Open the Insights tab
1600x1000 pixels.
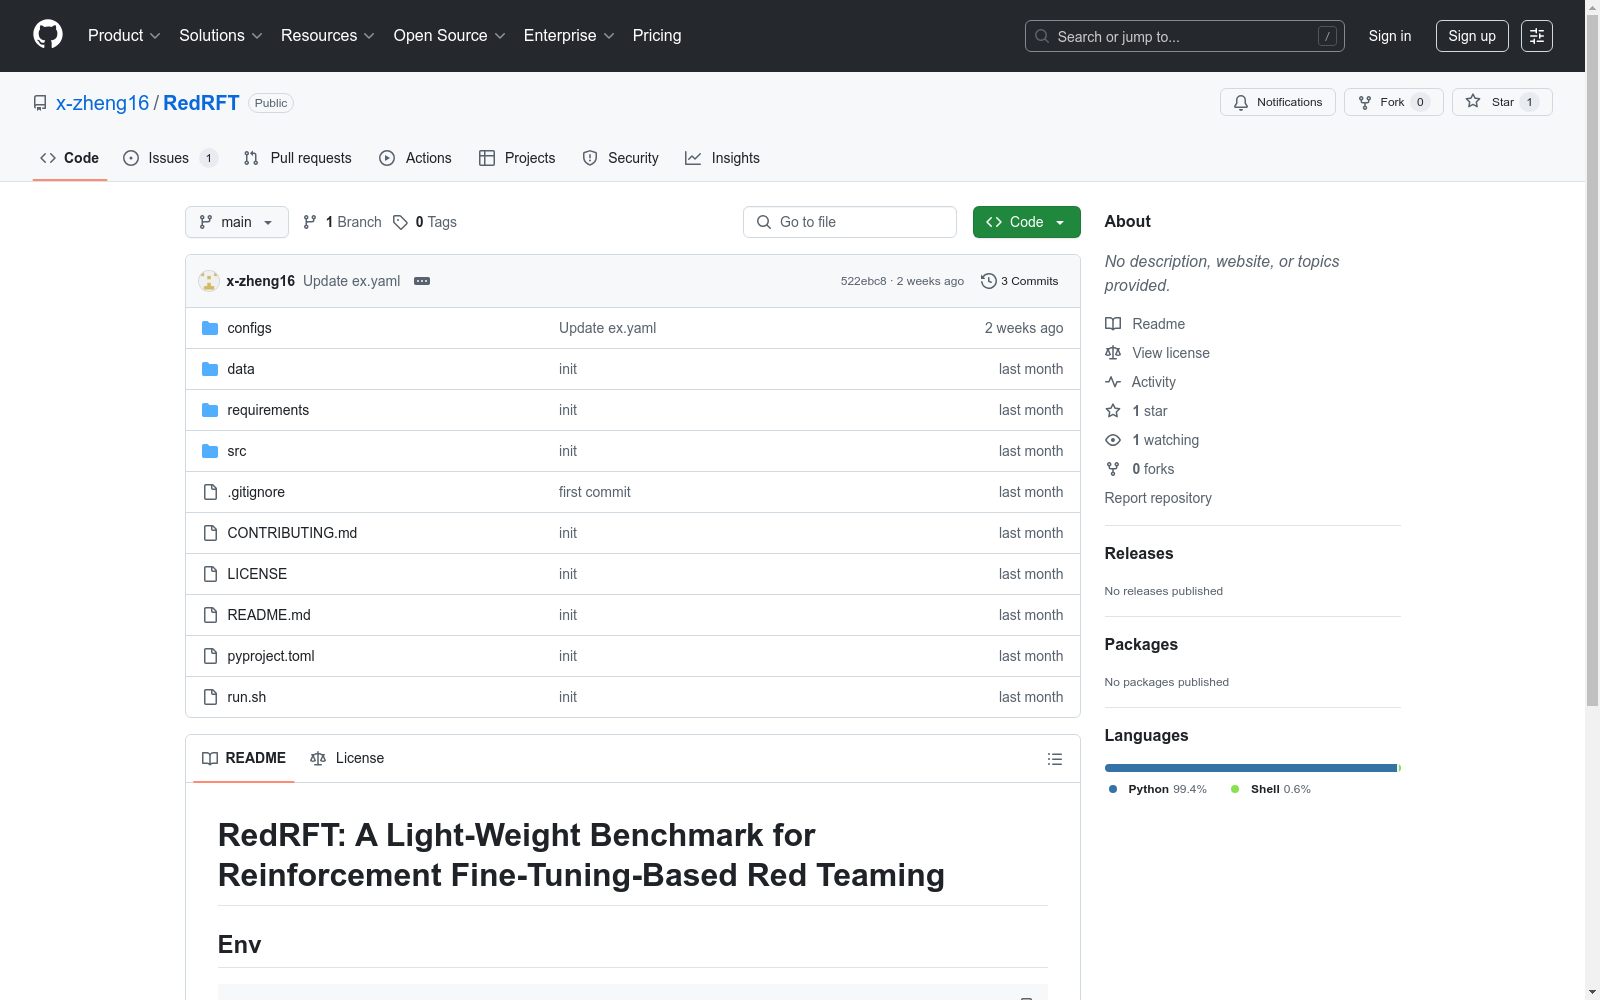click(722, 158)
